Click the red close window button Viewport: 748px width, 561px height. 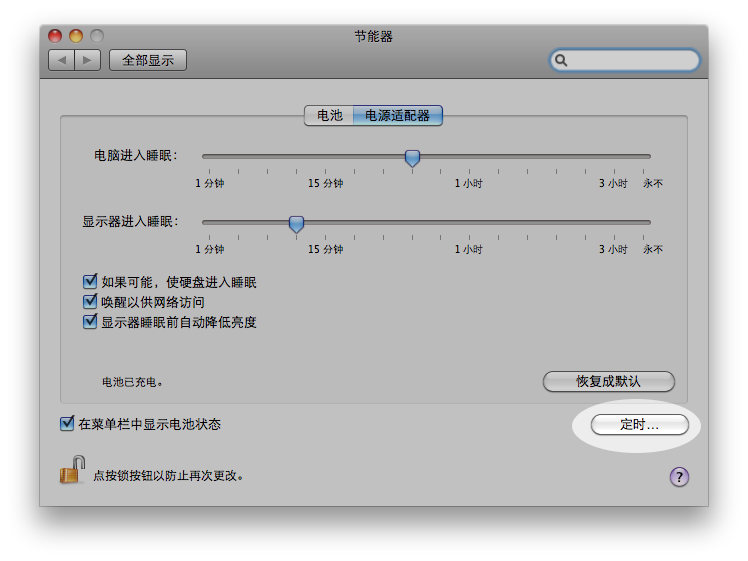pyautogui.click(x=55, y=36)
